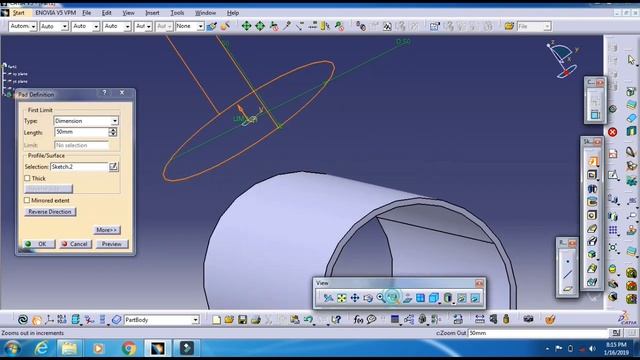Open the PartBody dropdown
640x360 pixels.
(162, 320)
